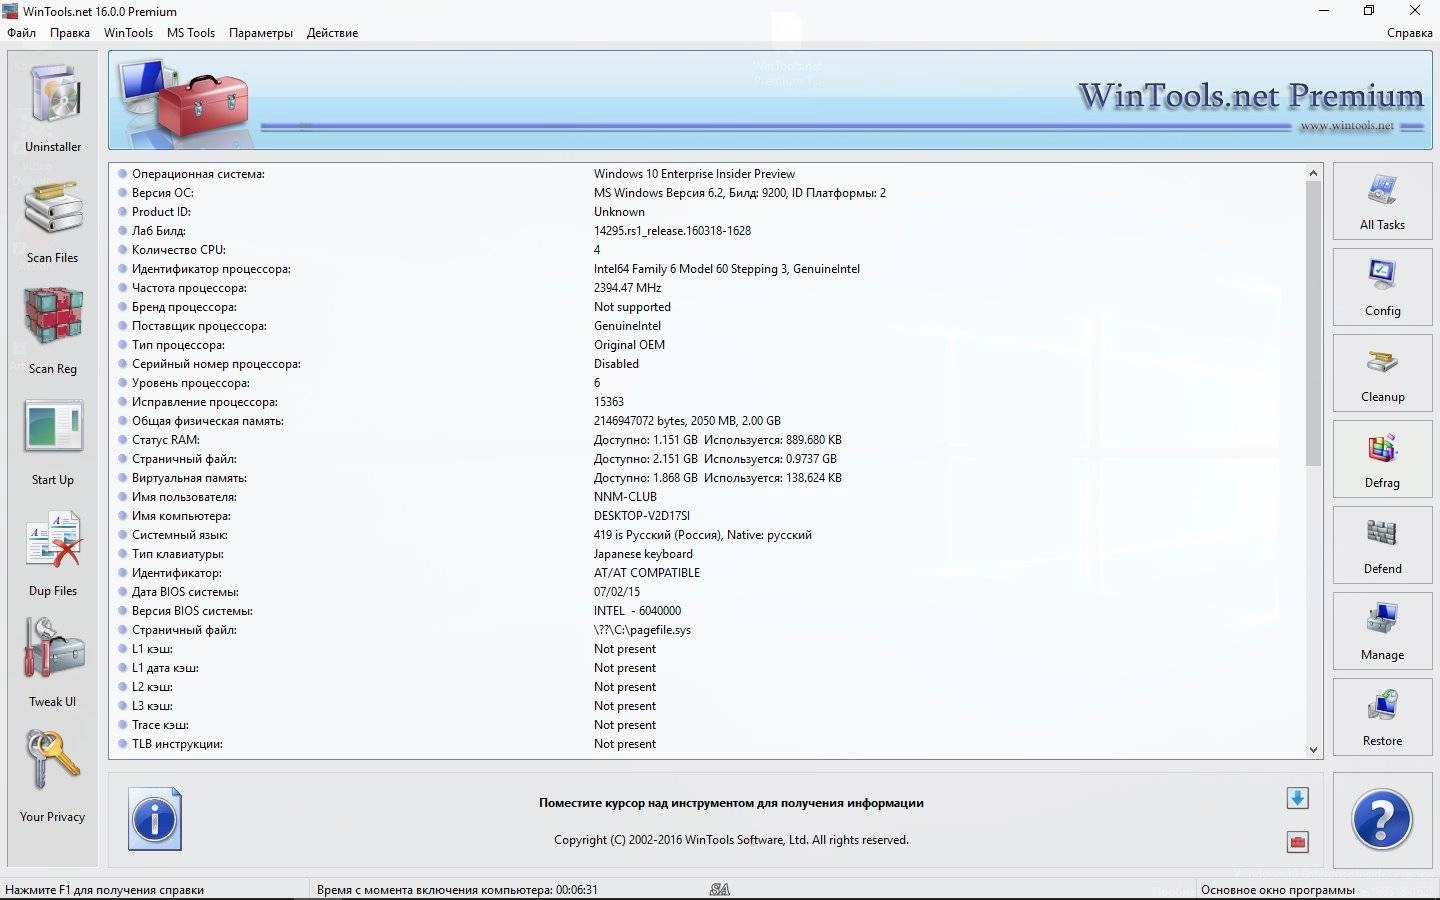
Task: Click the blue info icon
Action: [x=155, y=819]
